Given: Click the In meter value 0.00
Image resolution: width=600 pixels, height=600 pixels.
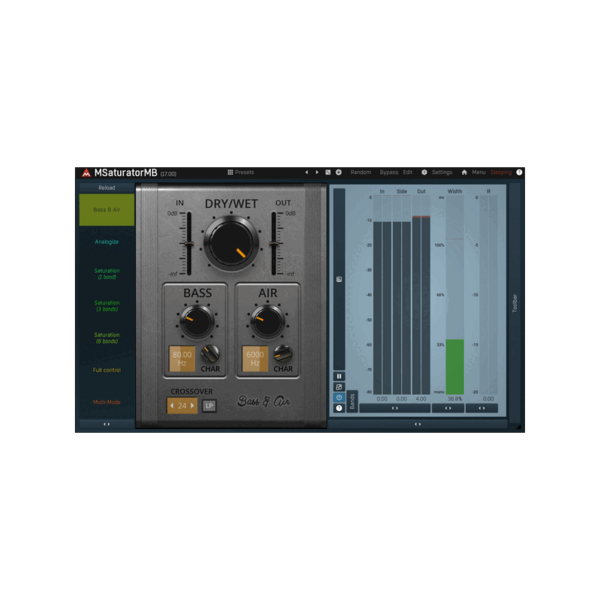Looking at the screenshot, I should pyautogui.click(x=382, y=399).
